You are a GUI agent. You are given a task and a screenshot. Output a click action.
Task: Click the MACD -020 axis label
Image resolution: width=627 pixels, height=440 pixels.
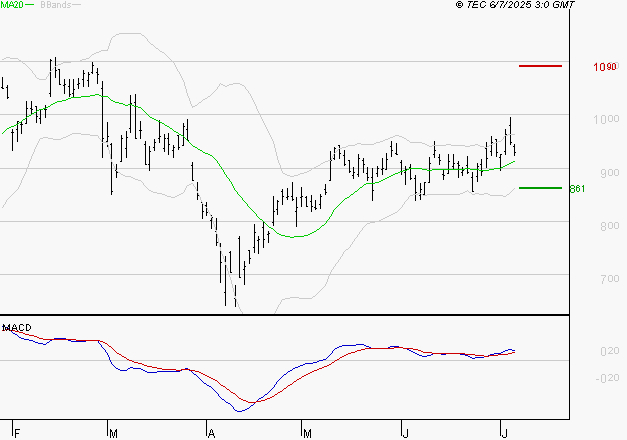(x=607, y=378)
